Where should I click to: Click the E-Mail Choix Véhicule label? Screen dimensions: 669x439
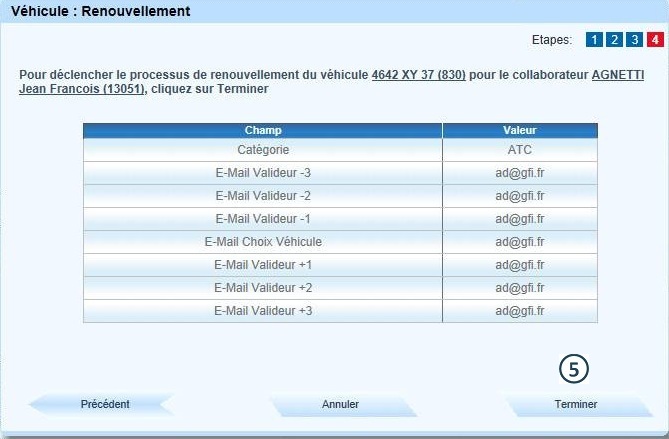(x=262, y=242)
